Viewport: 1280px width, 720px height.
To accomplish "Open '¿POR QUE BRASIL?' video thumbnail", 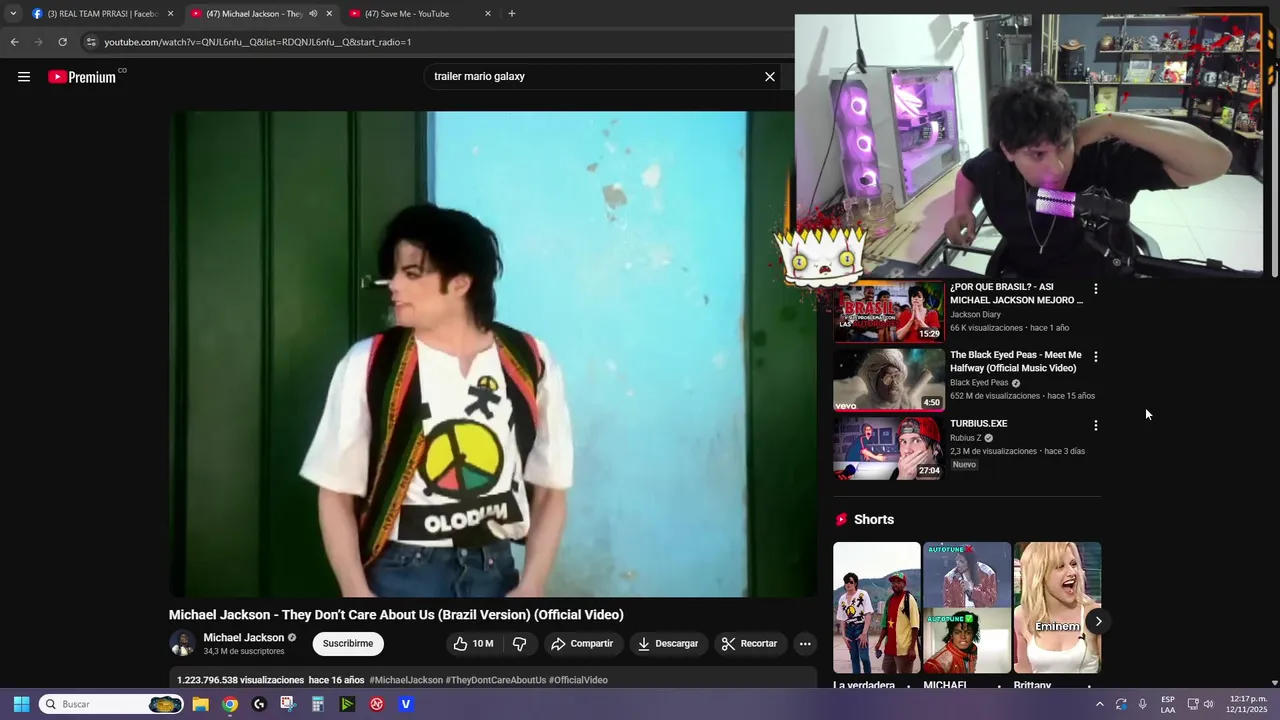I will pos(889,311).
